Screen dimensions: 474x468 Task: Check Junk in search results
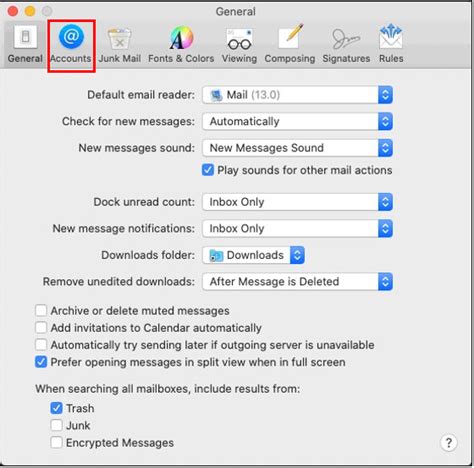click(x=56, y=425)
